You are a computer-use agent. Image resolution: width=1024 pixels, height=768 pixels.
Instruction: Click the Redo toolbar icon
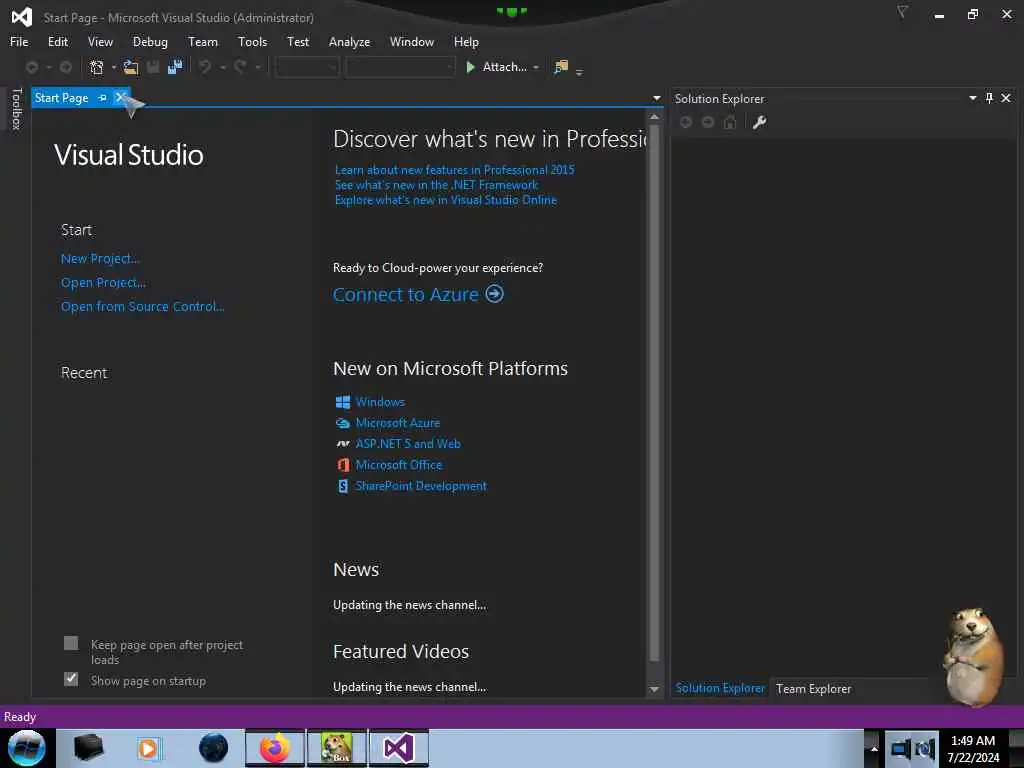tap(240, 67)
